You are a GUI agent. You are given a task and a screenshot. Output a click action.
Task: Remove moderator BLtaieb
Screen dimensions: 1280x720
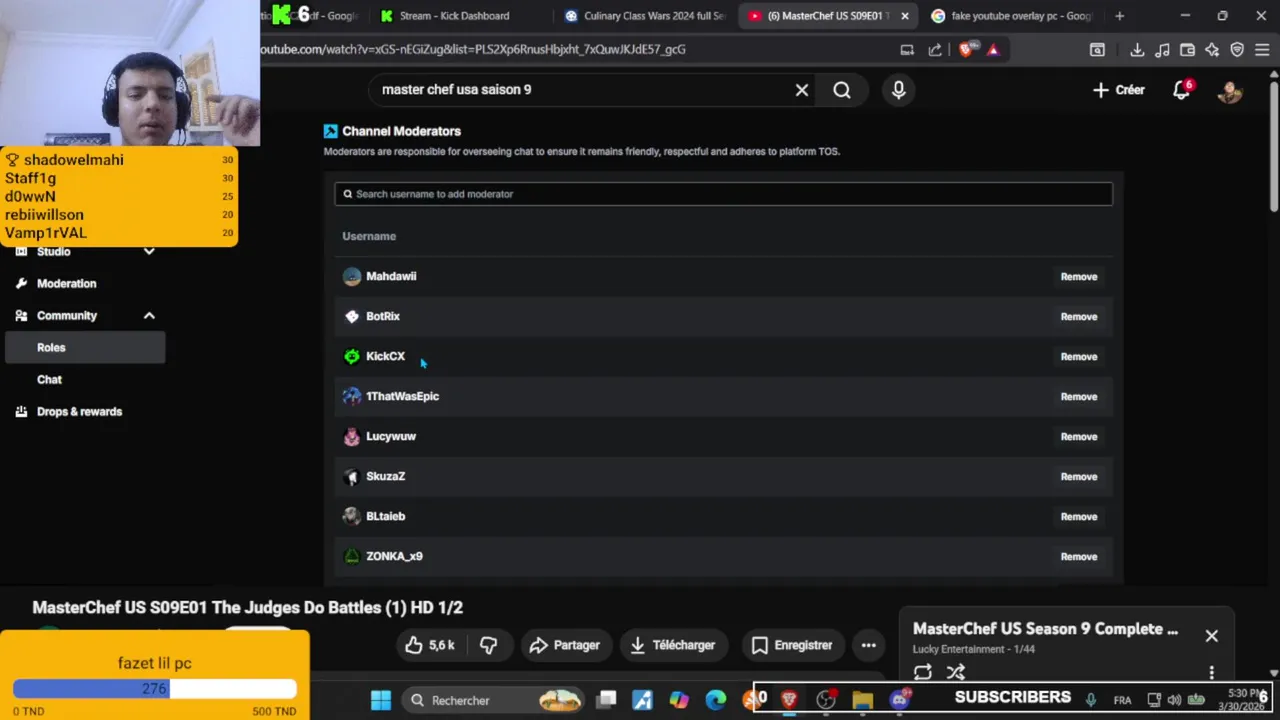point(1078,517)
